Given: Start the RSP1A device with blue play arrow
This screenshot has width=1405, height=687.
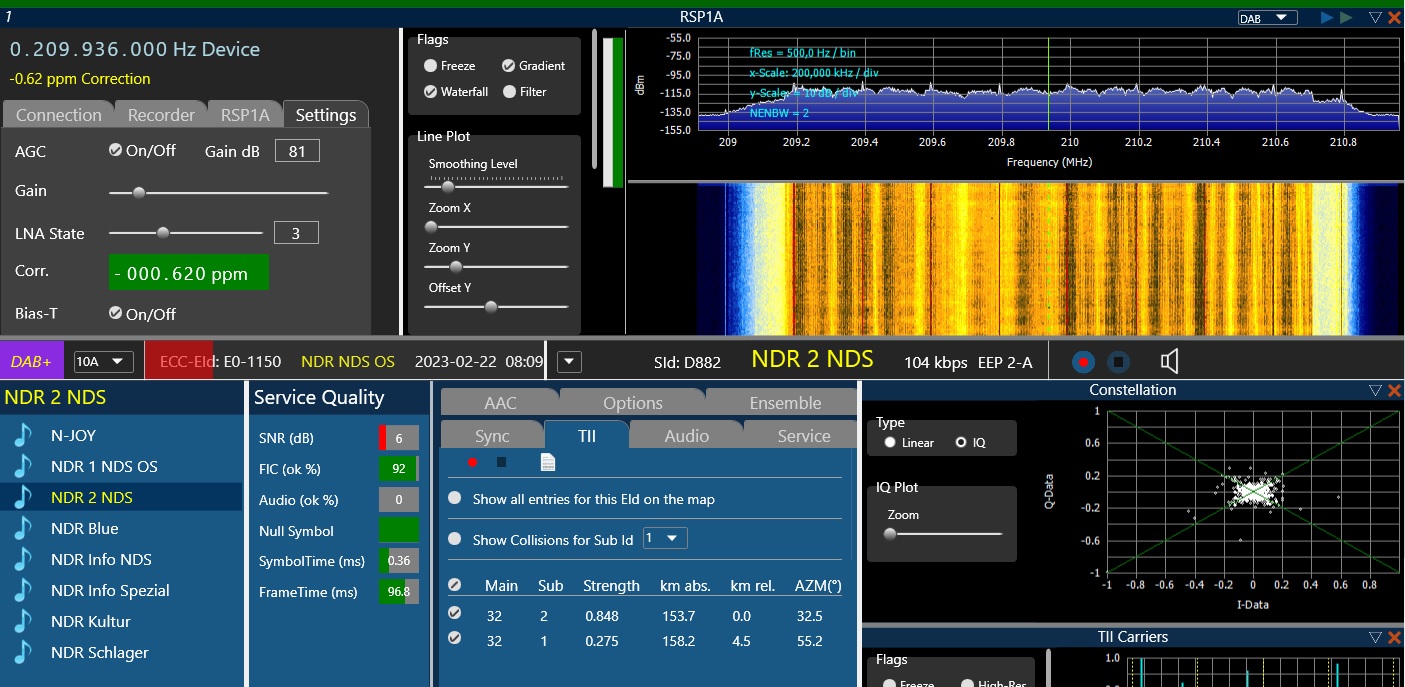Looking at the screenshot, I should click(1327, 17).
